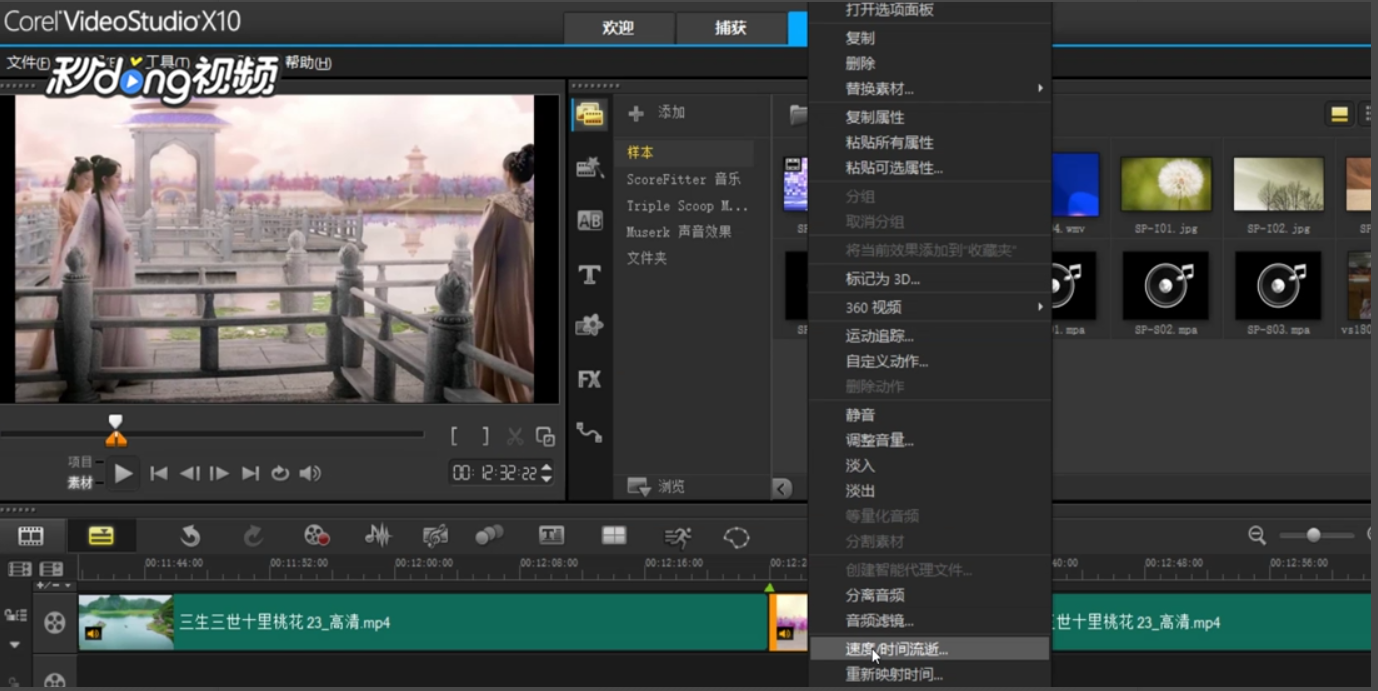Toggle preview system volume
The height and width of the screenshot is (691, 1378).
310,474
